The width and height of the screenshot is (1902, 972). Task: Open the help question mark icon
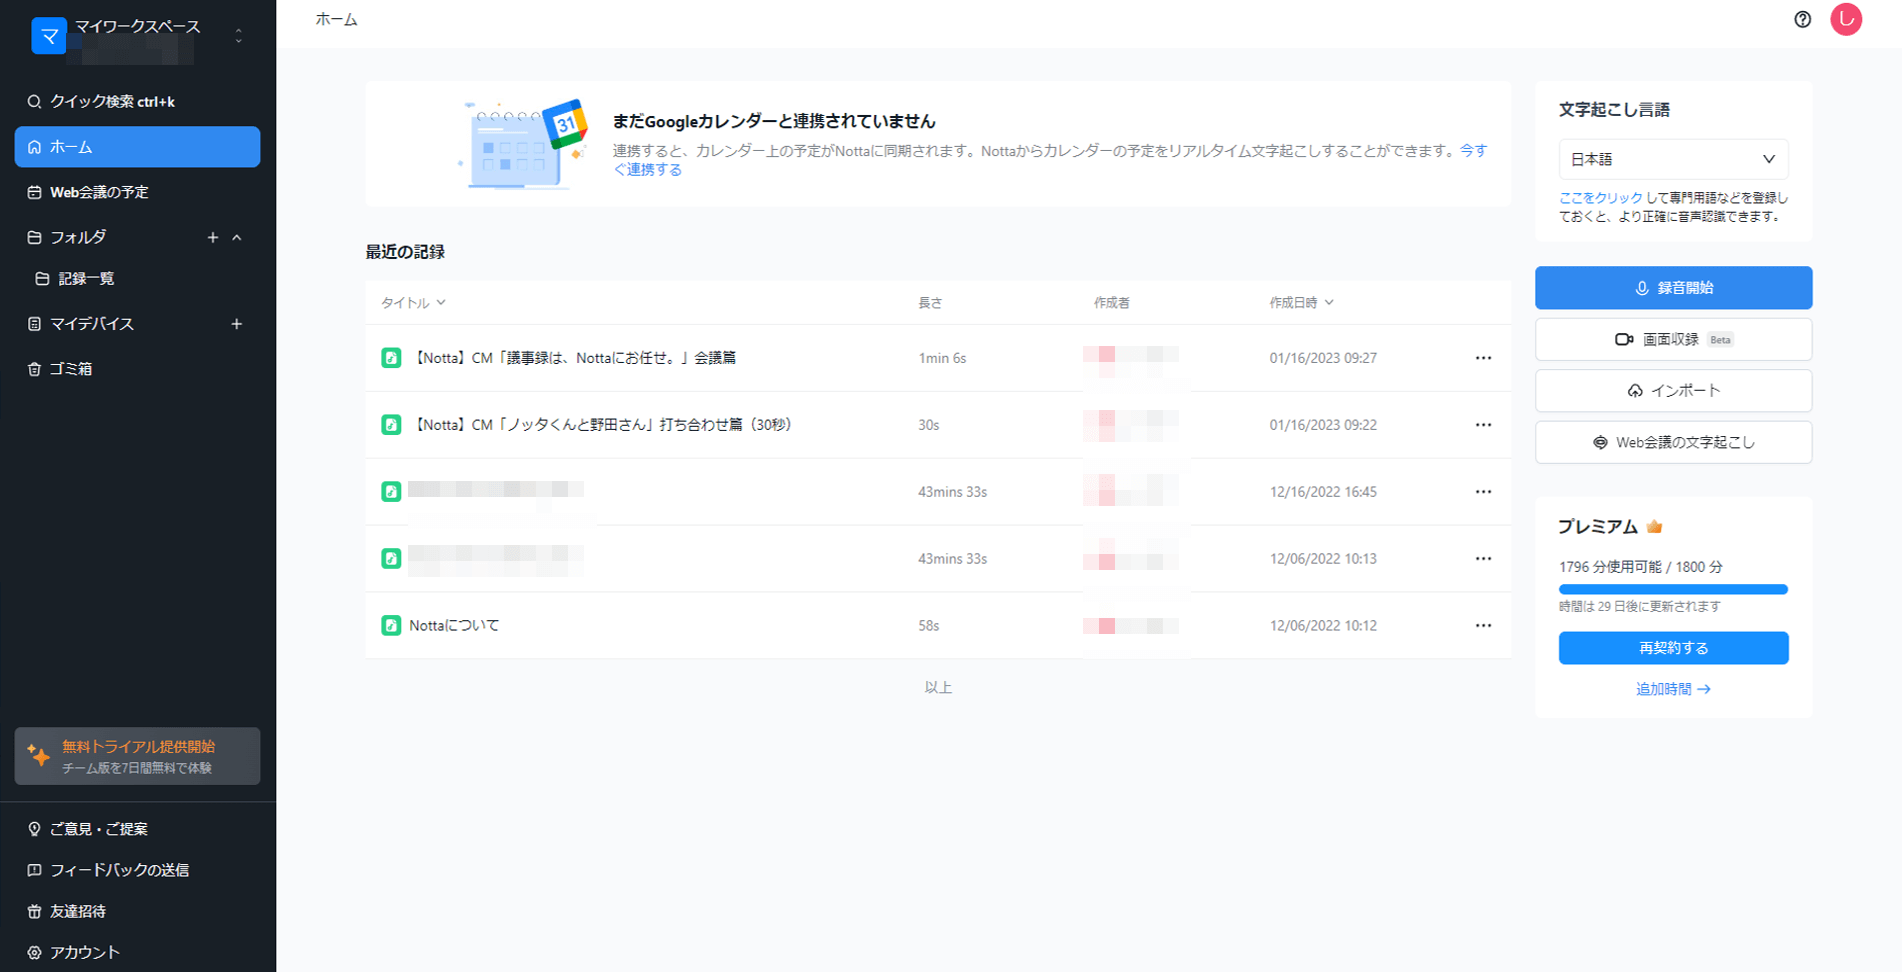point(1802,19)
